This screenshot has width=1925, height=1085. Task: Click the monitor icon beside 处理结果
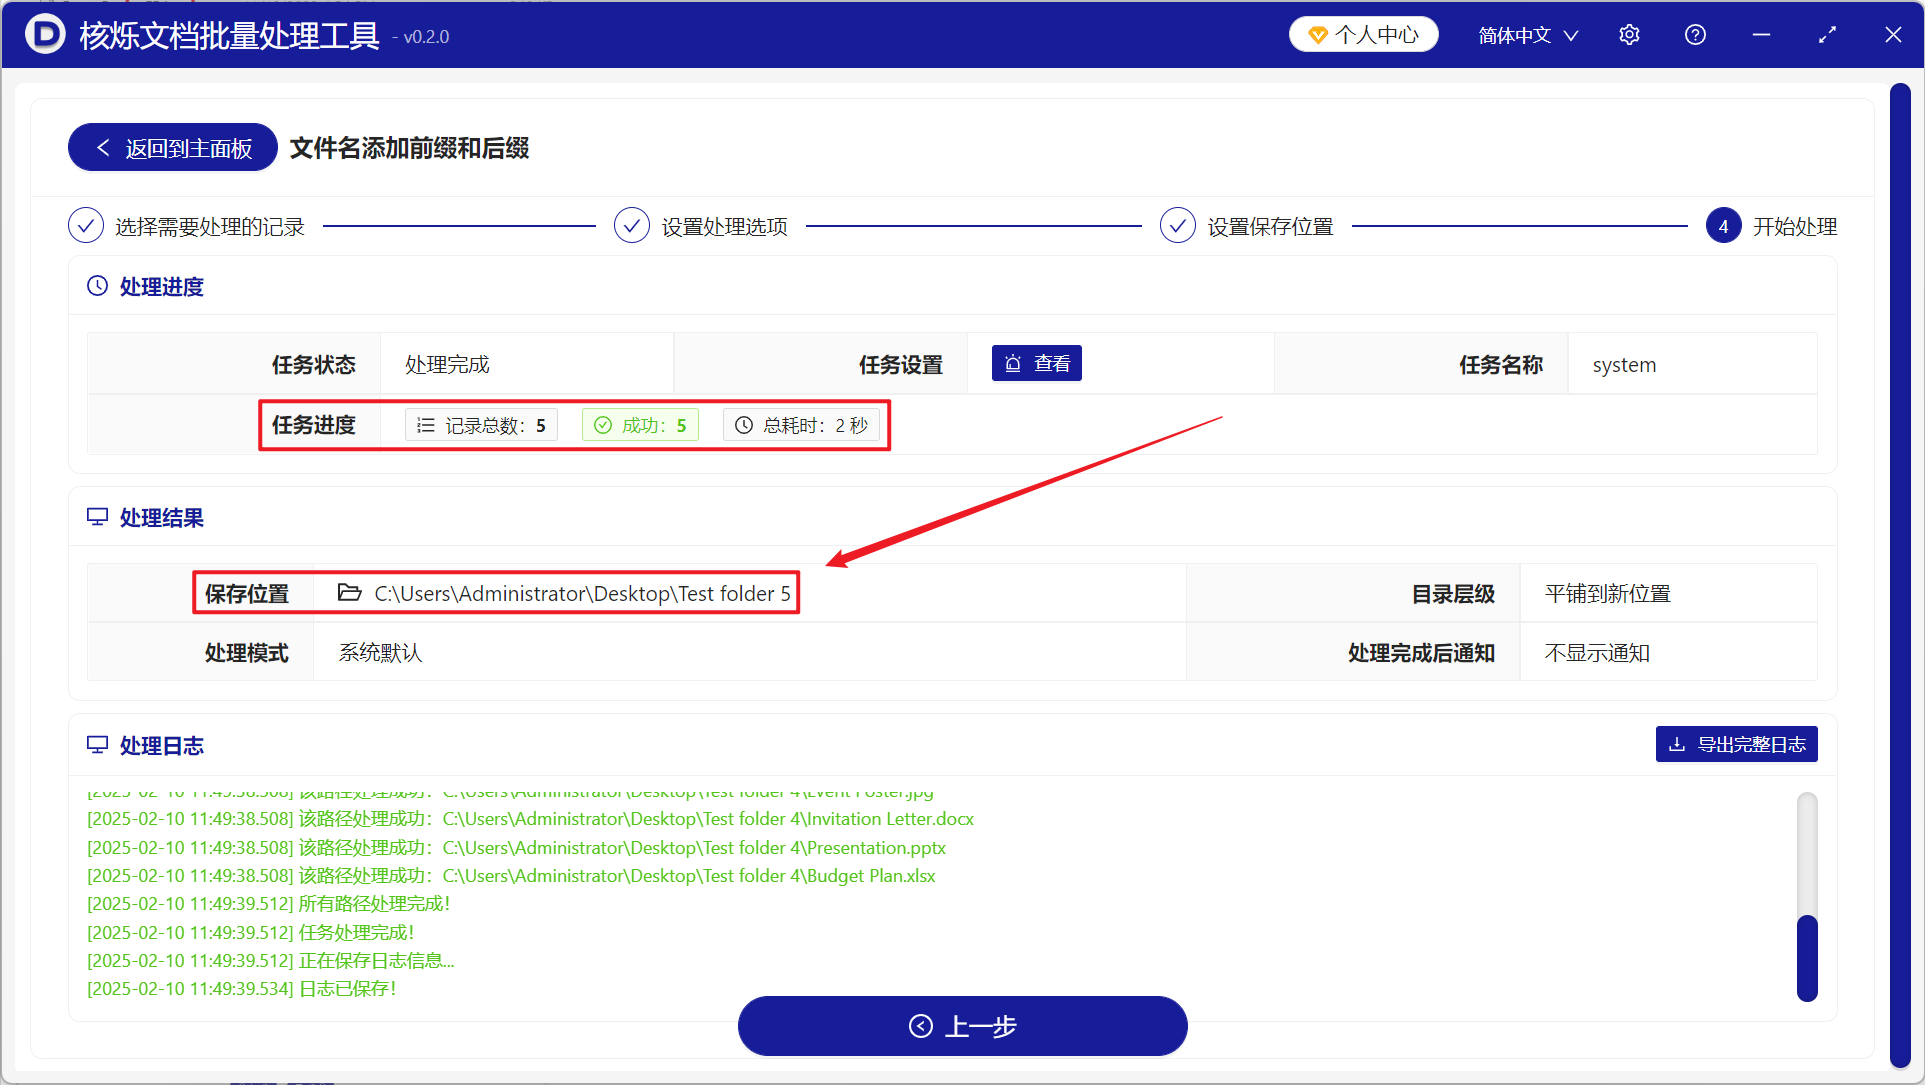97,517
